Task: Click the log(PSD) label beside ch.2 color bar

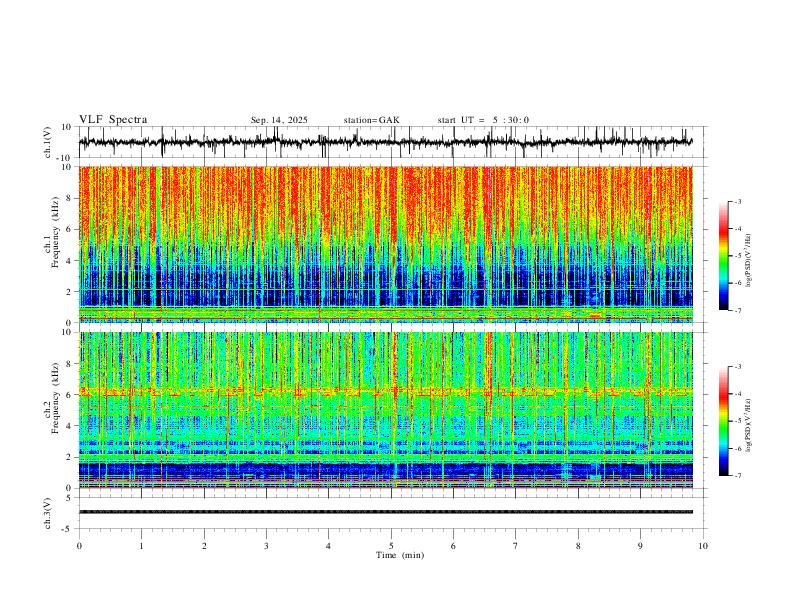Action: 748,426
